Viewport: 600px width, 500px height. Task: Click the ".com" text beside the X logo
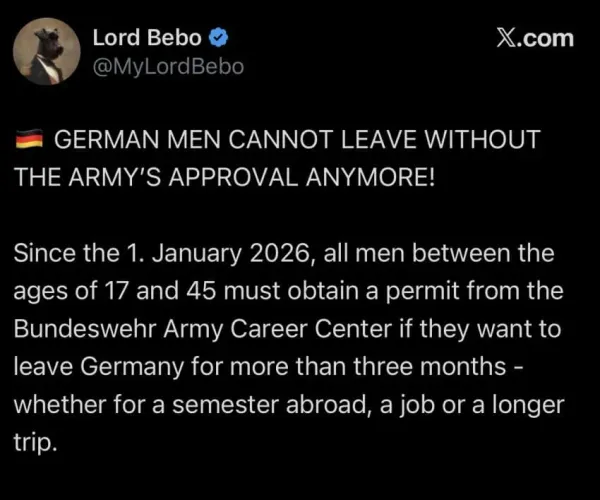click(x=548, y=38)
